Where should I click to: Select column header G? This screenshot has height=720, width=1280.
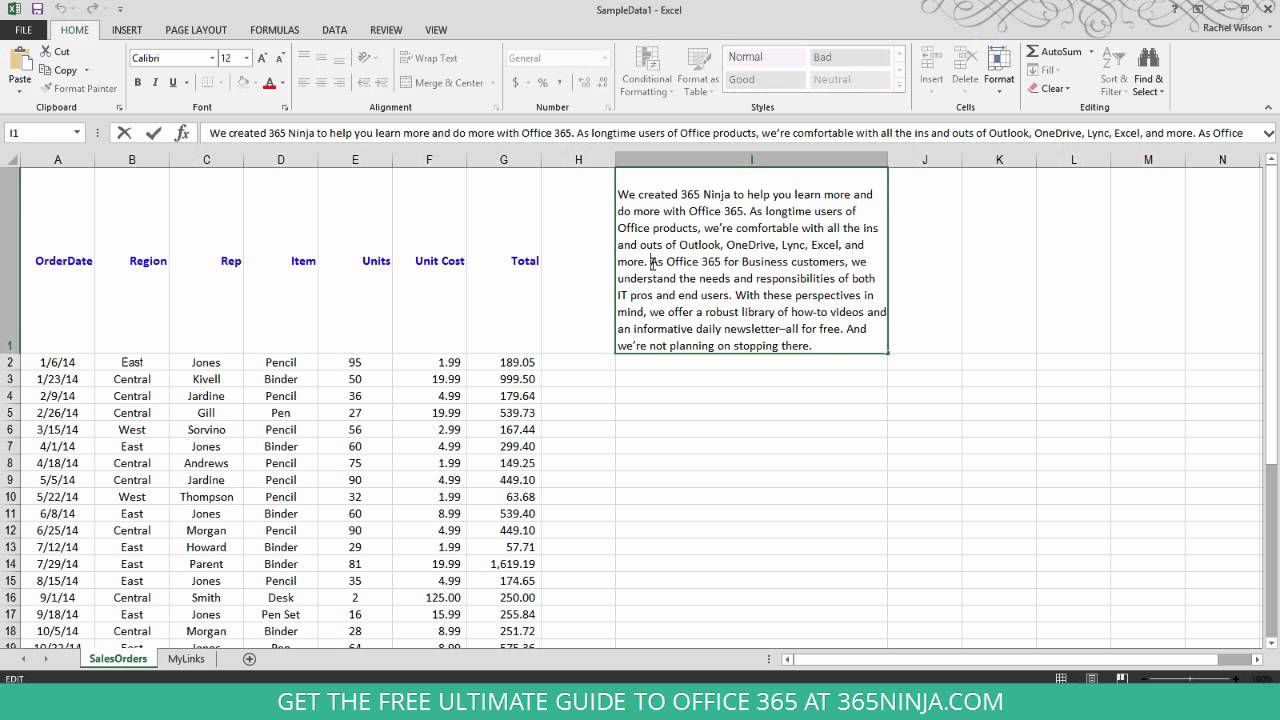click(x=503, y=159)
